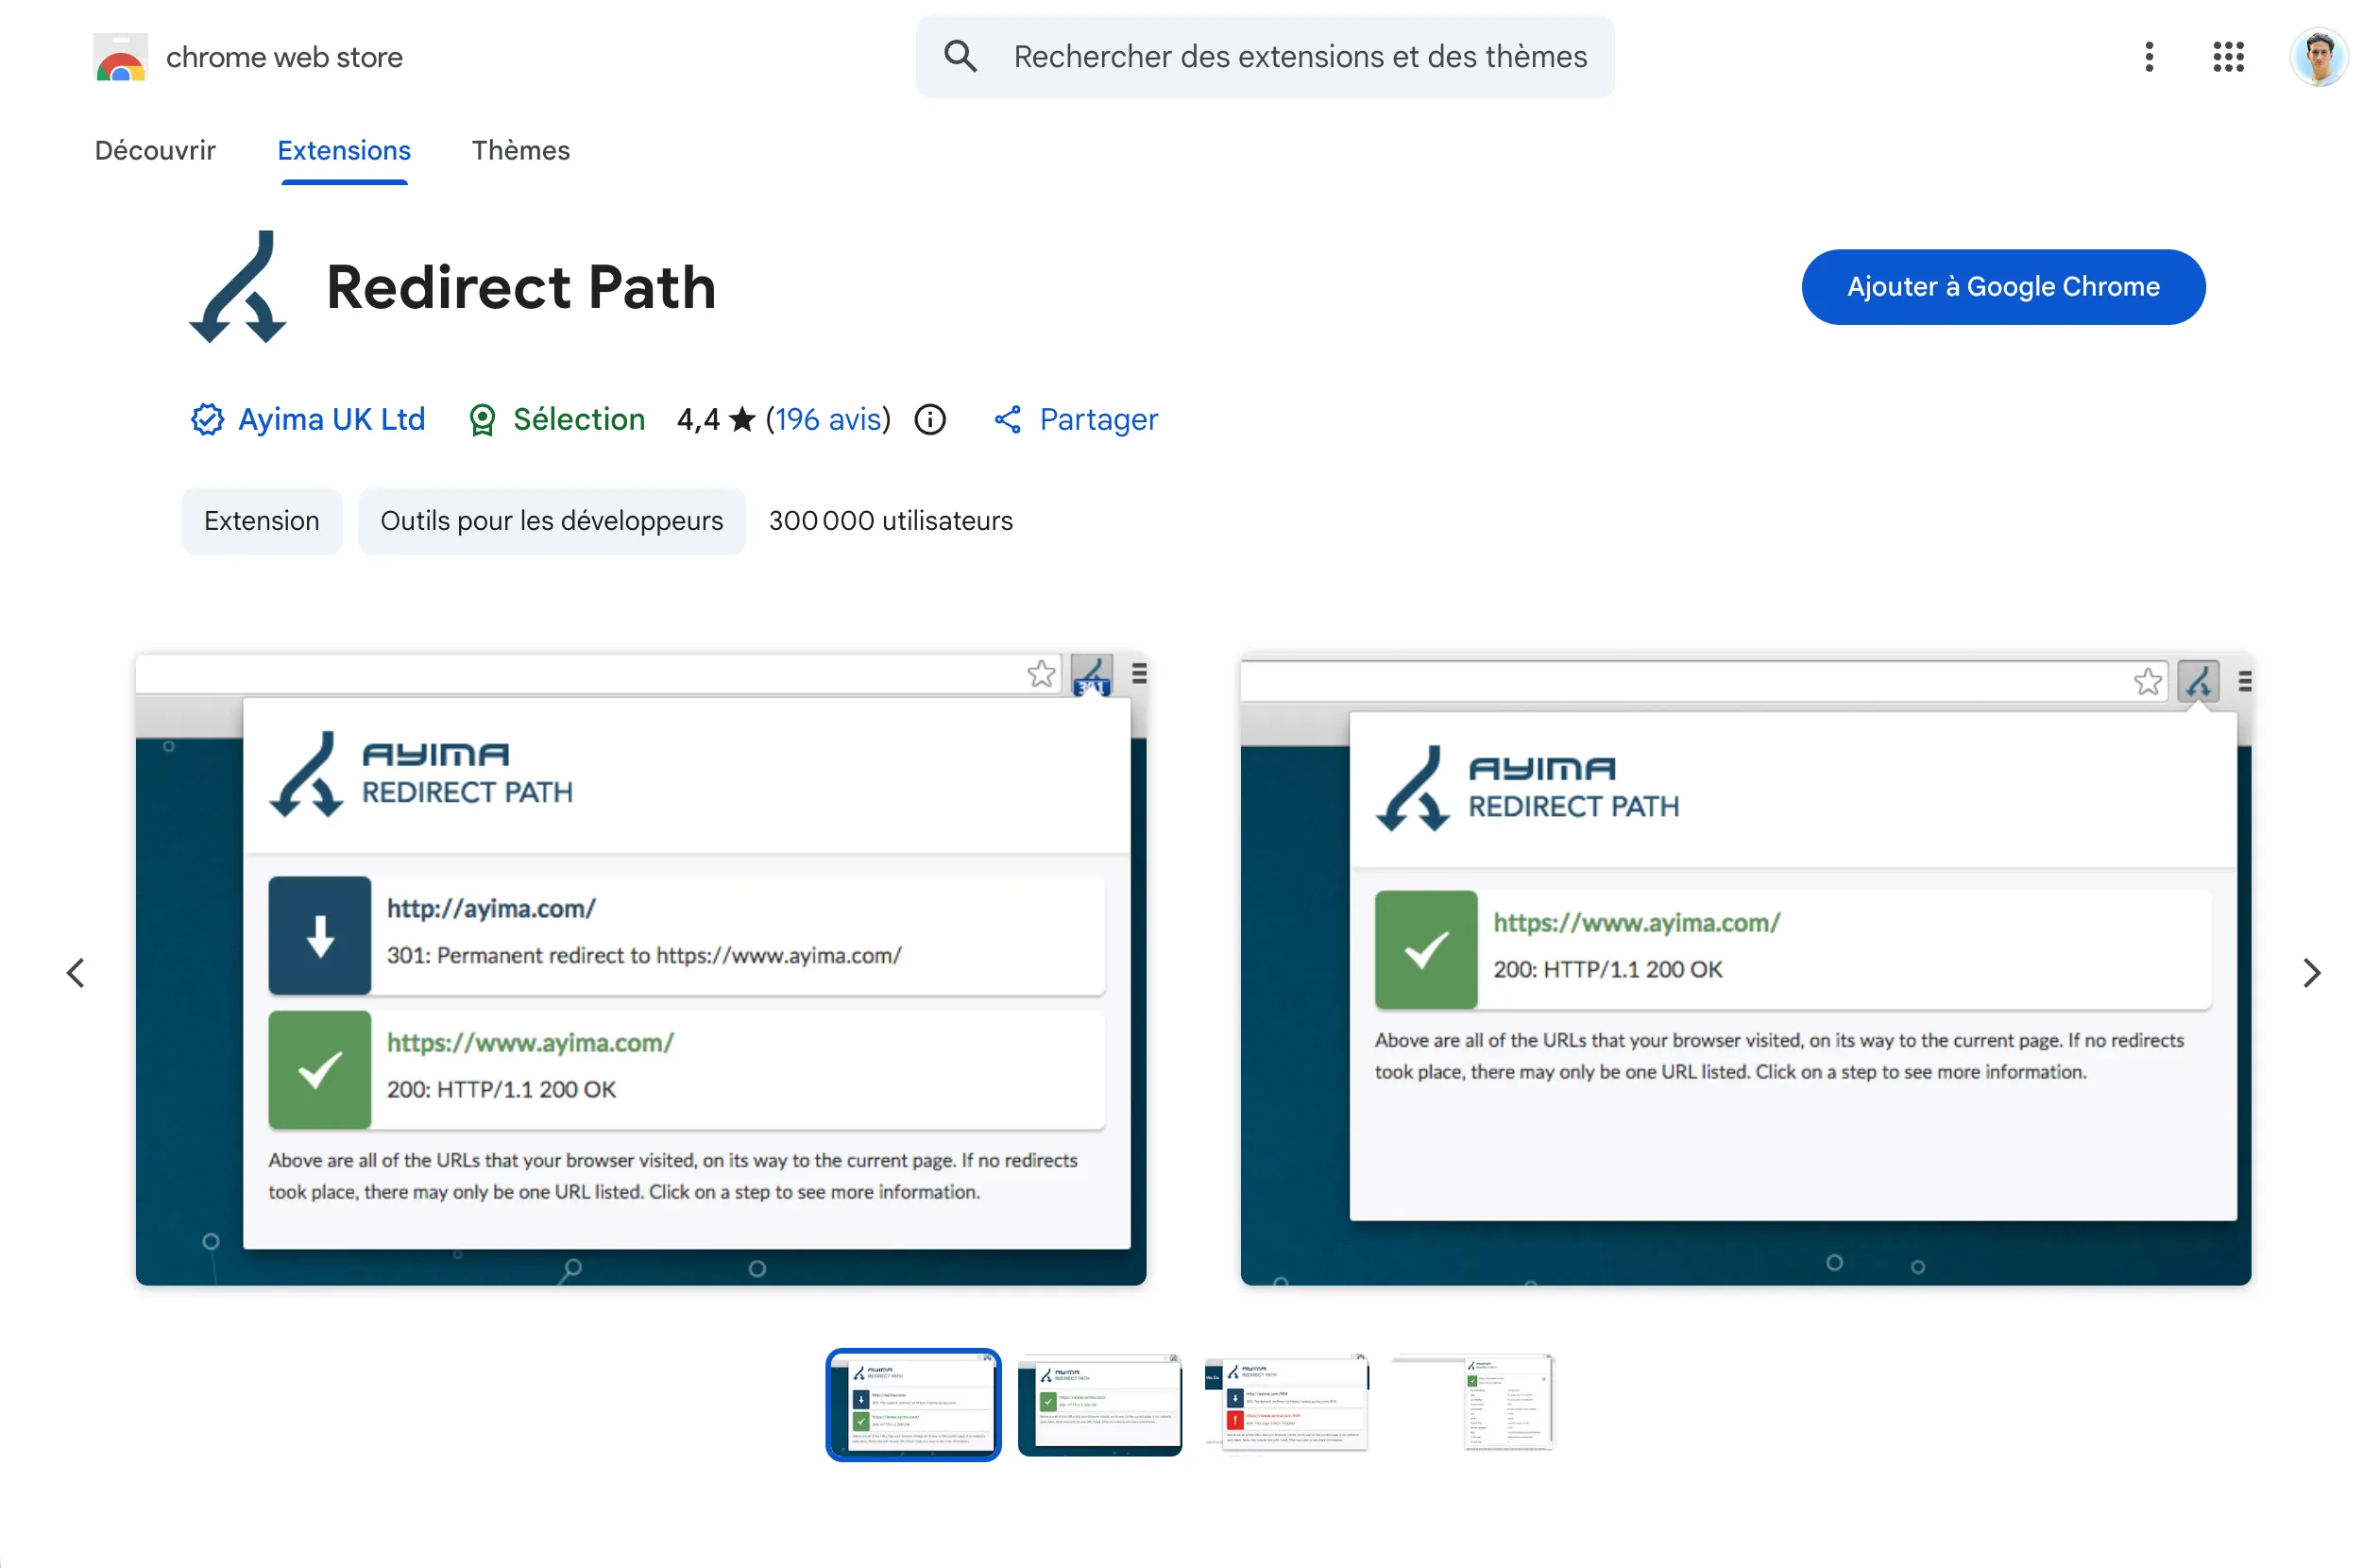
Task: Click the verified publisher badge
Action: point(206,419)
